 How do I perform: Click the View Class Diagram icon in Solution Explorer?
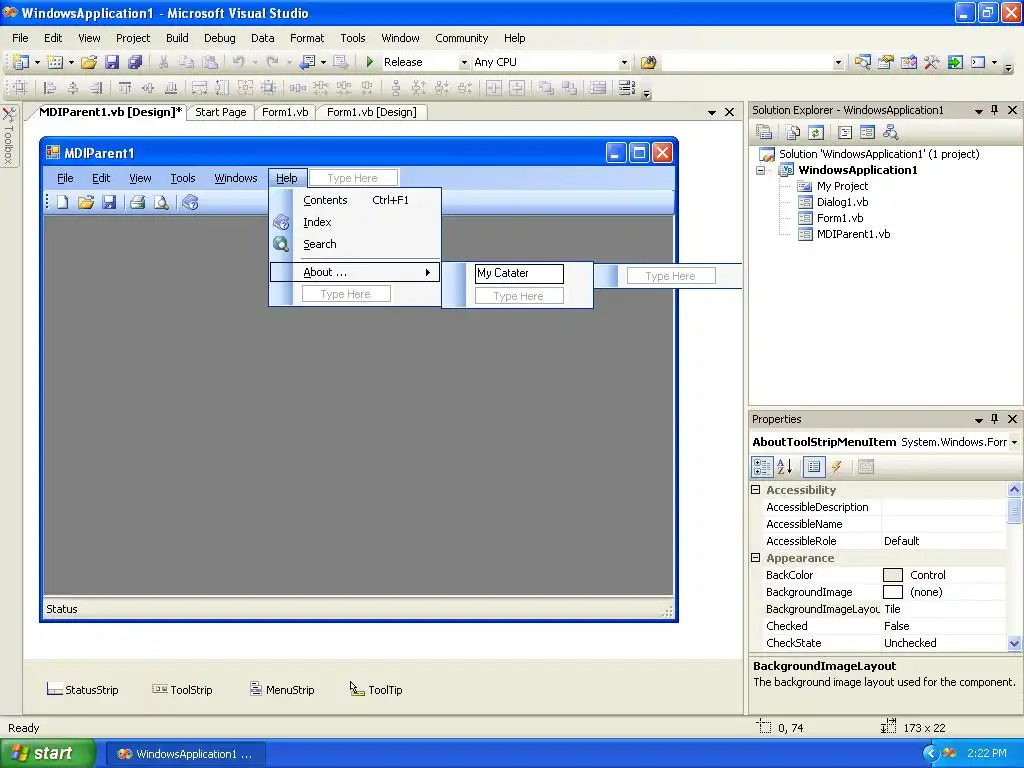(890, 133)
